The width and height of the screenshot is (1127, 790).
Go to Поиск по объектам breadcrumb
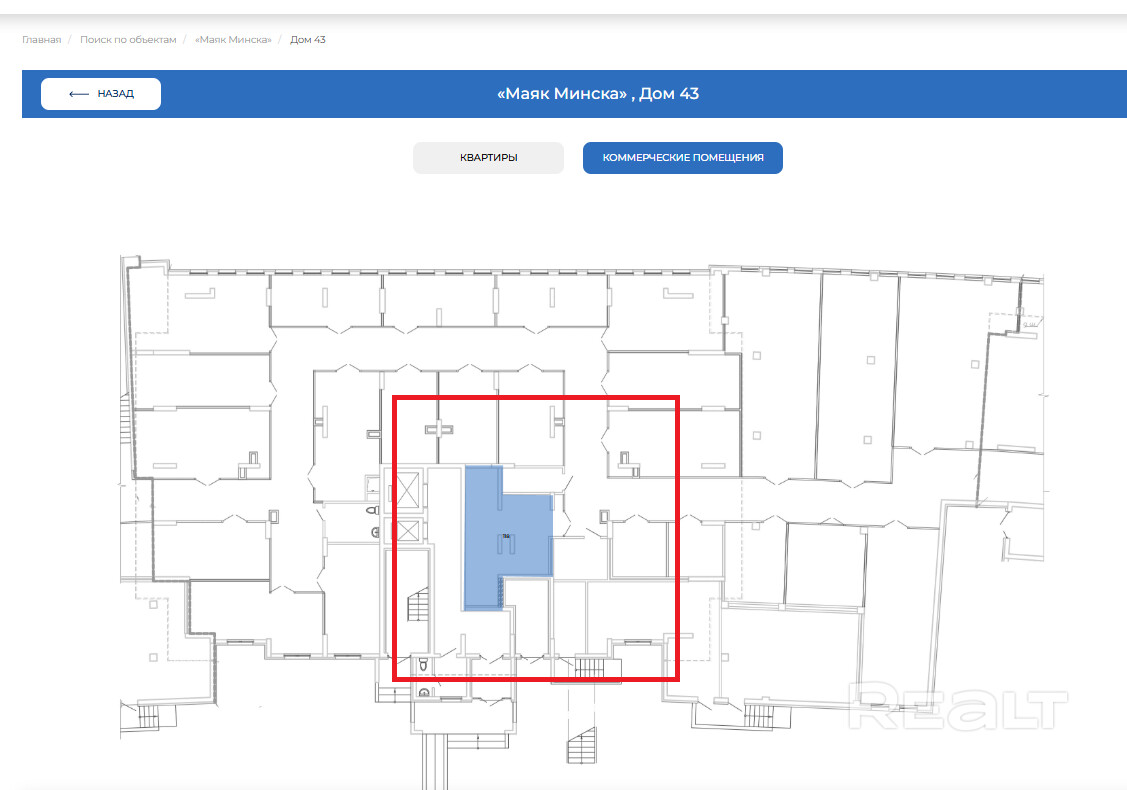pyautogui.click(x=128, y=40)
